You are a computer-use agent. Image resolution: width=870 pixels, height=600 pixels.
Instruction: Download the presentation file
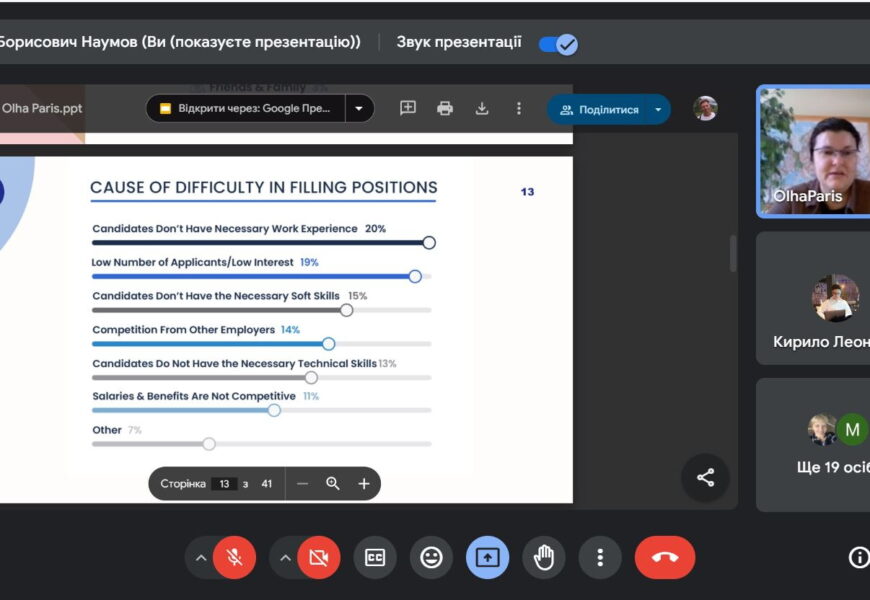click(x=481, y=108)
